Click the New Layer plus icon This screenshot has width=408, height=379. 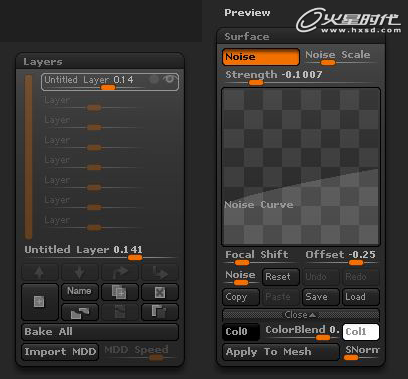[40, 302]
